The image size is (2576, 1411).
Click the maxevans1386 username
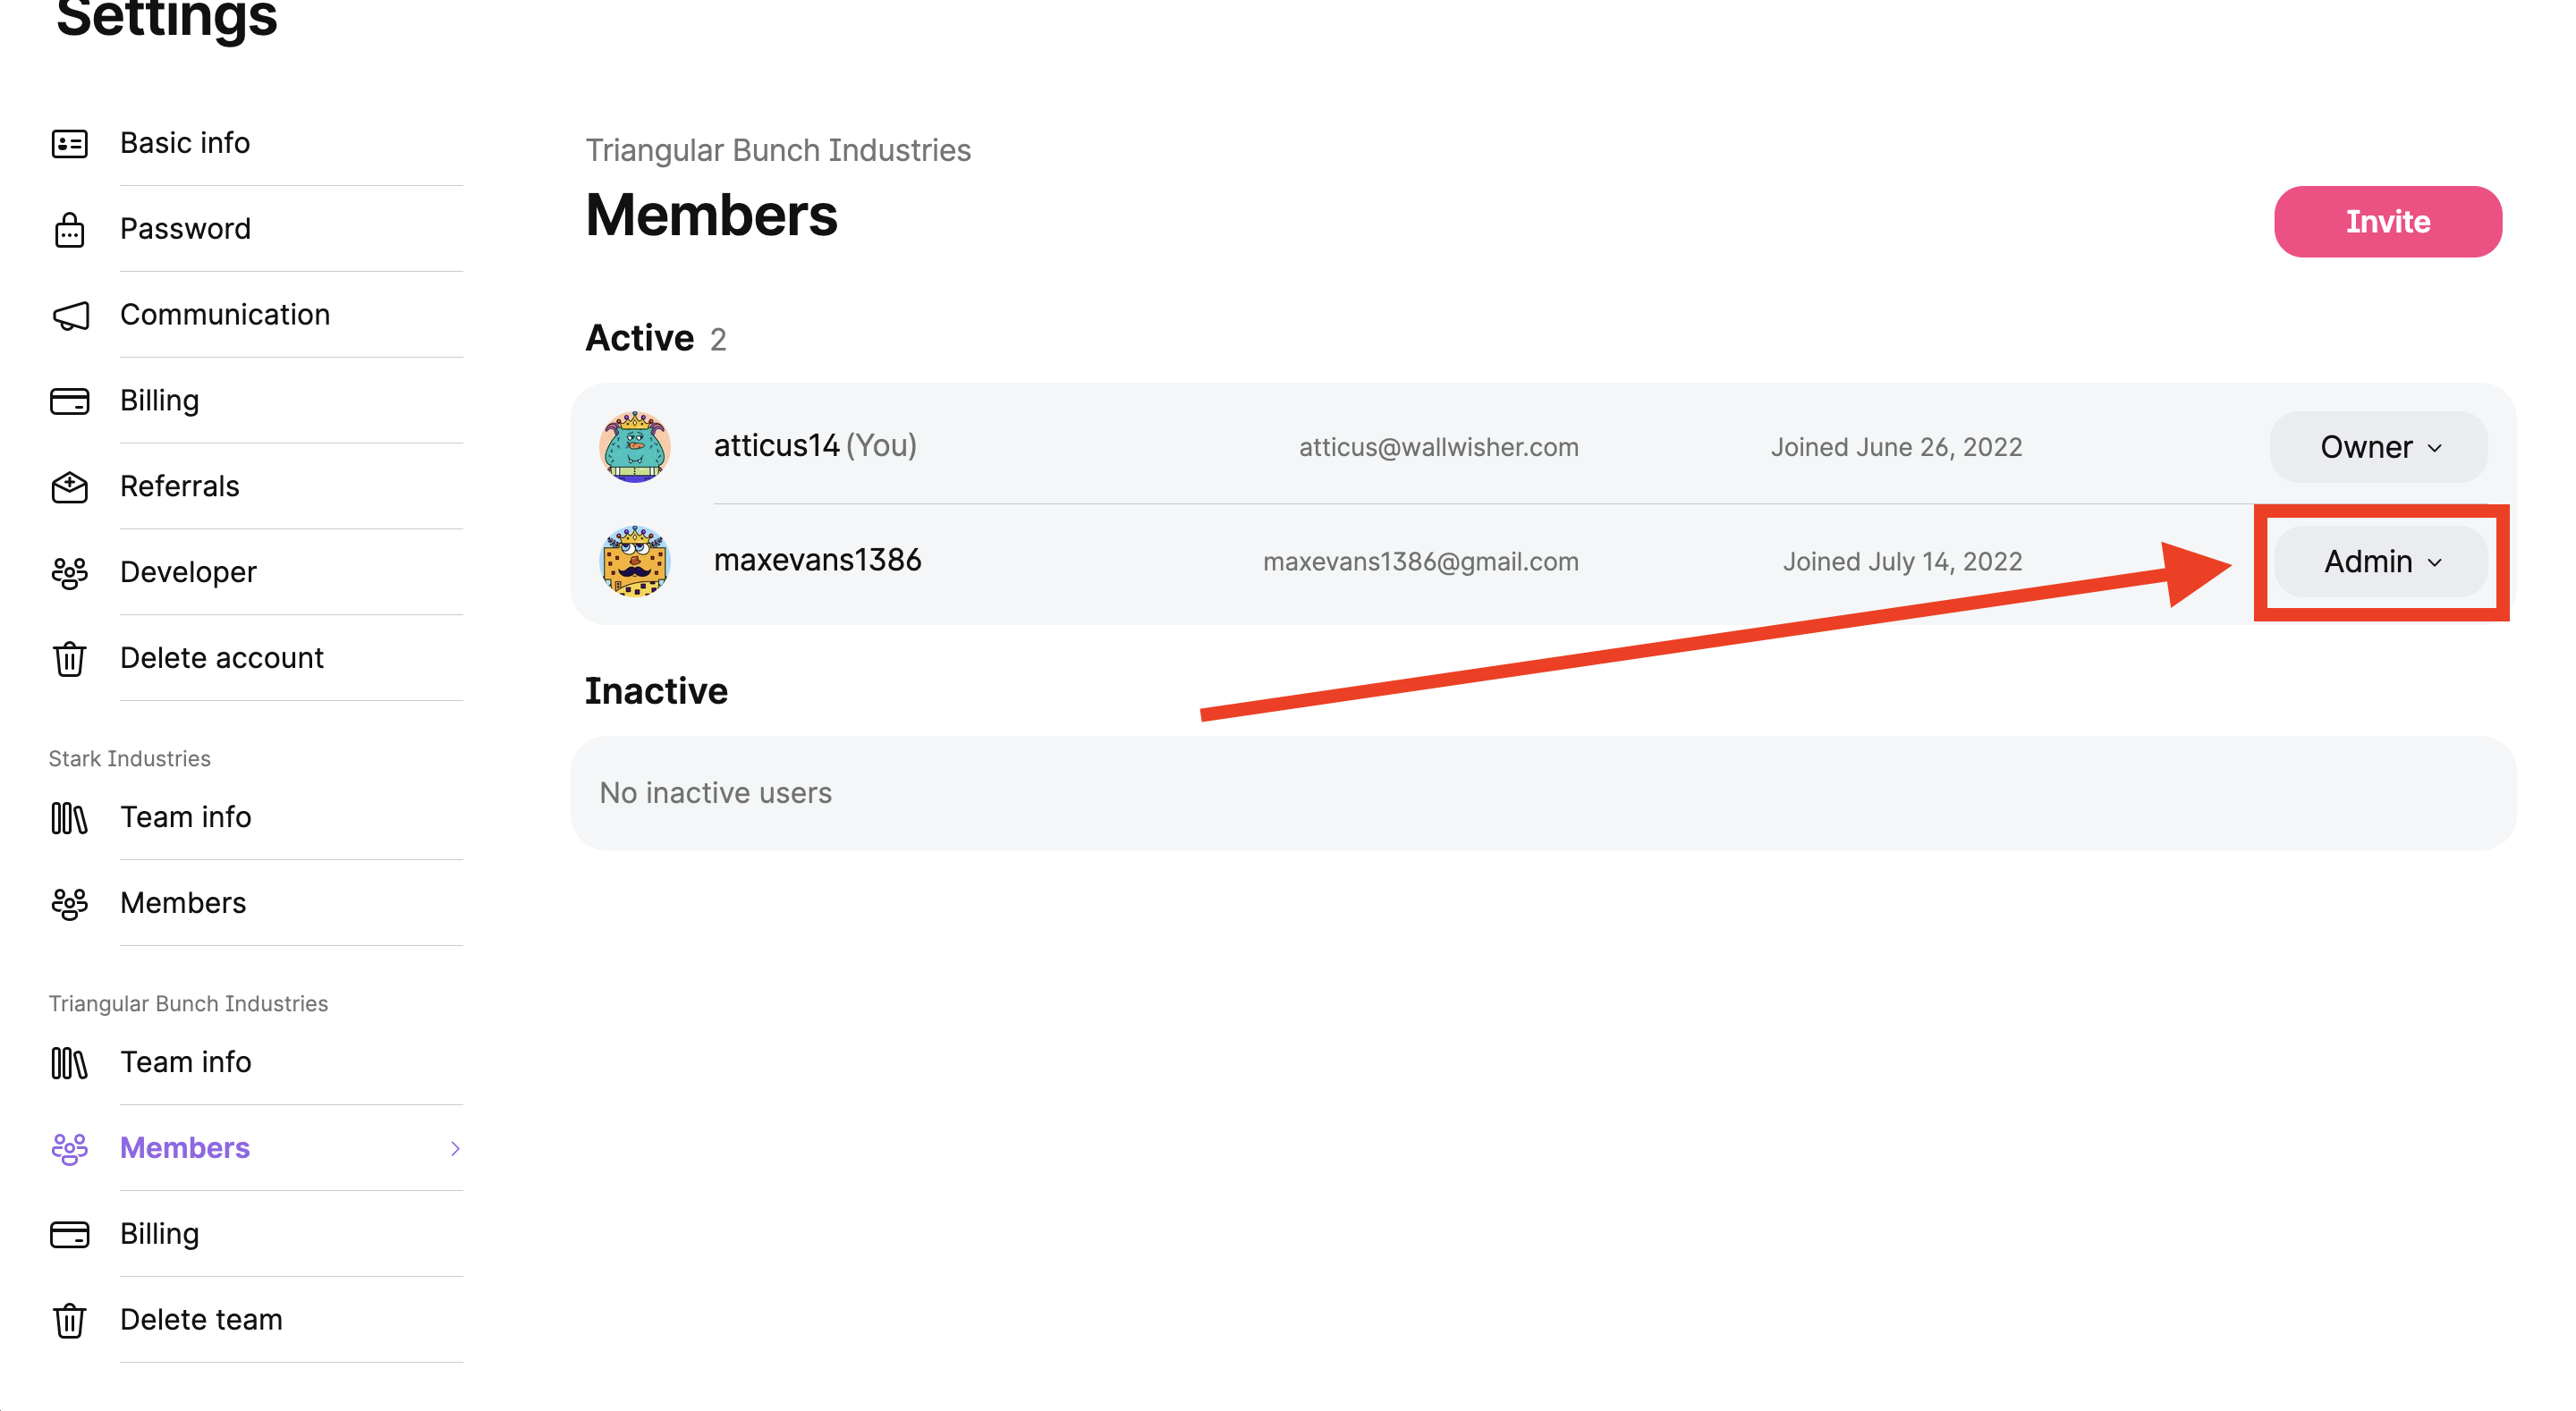coord(817,560)
